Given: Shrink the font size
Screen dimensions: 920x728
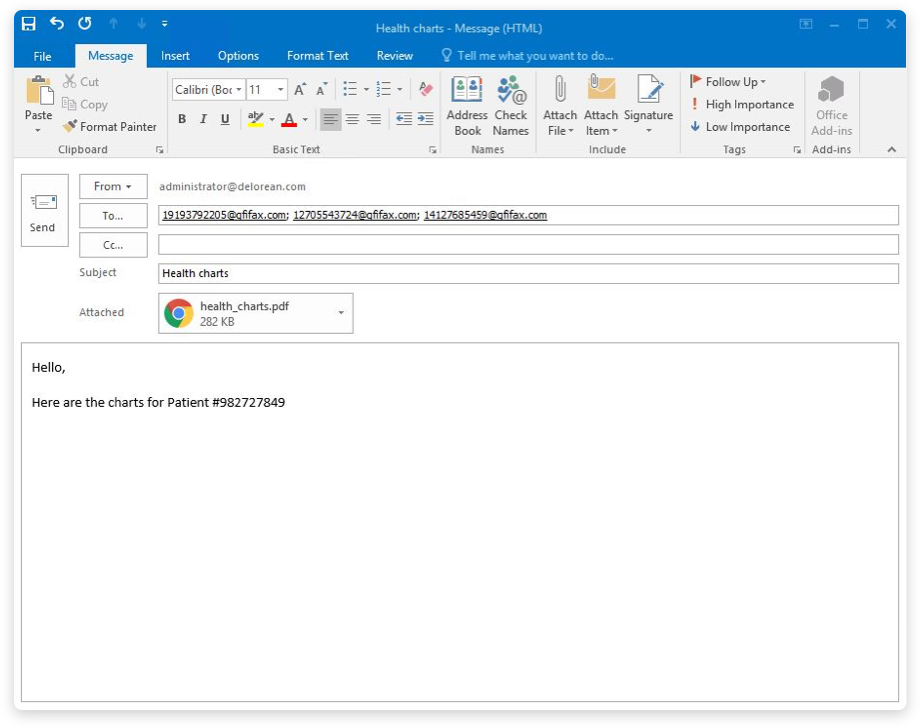Looking at the screenshot, I should pyautogui.click(x=321, y=90).
